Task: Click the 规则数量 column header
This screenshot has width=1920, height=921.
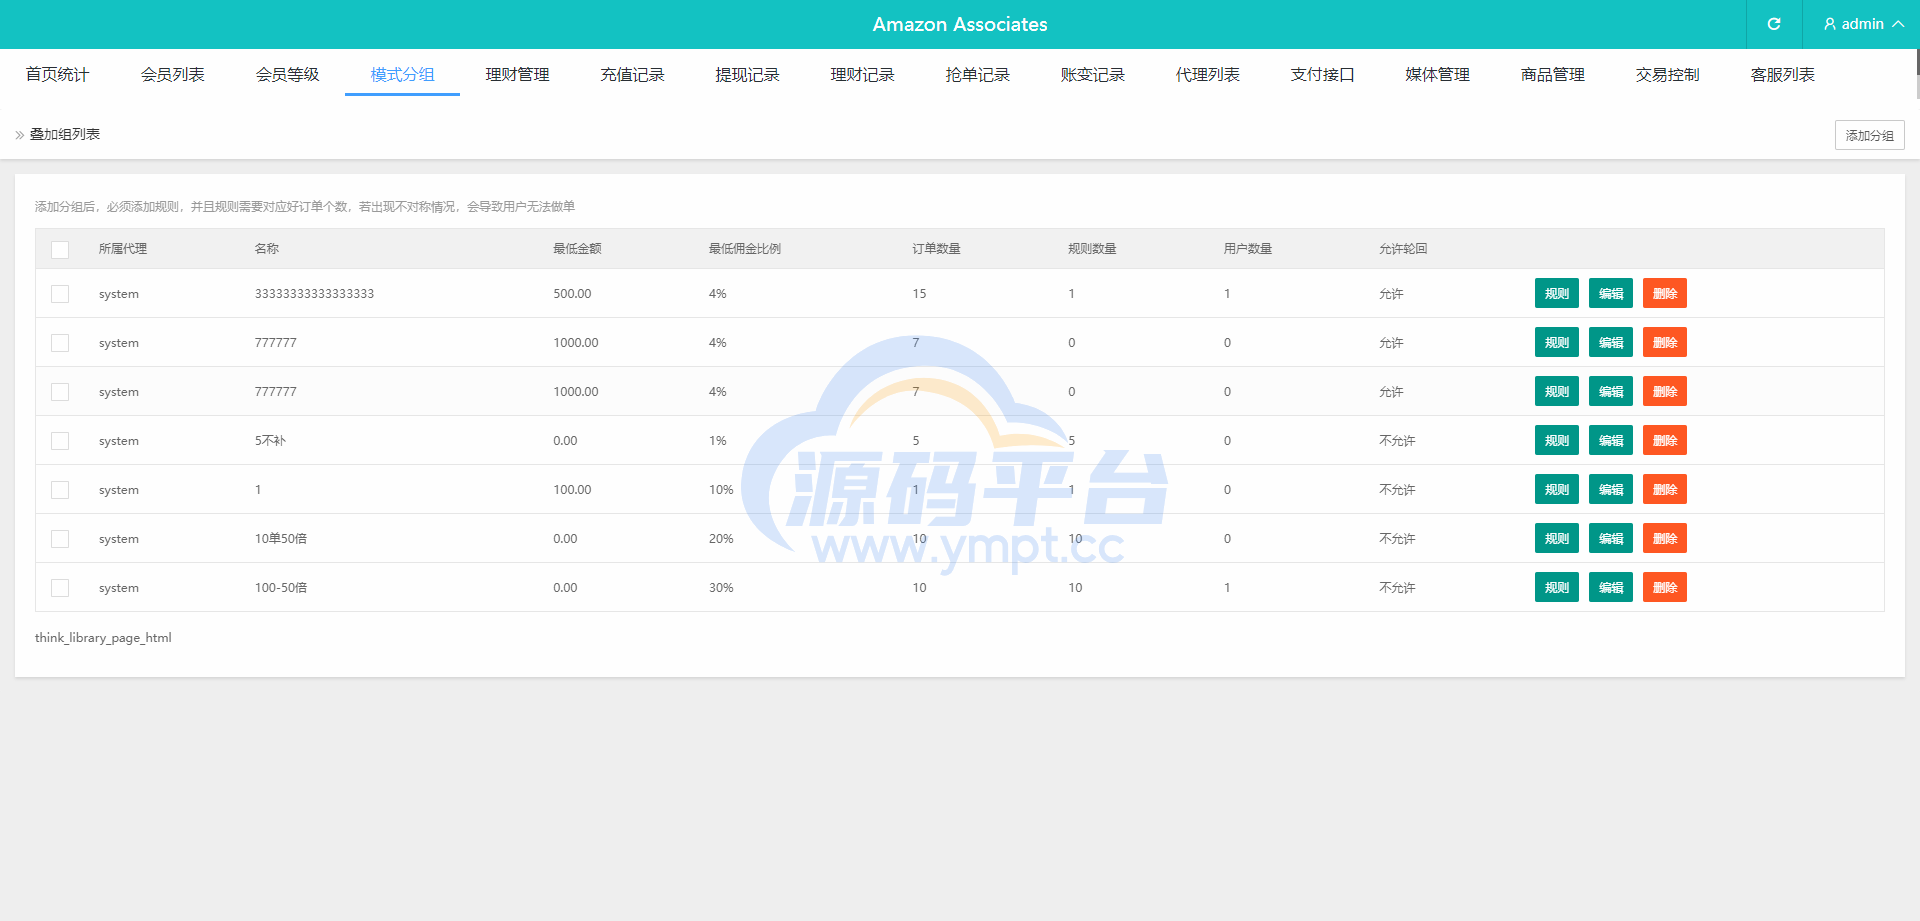Action: 1092,249
